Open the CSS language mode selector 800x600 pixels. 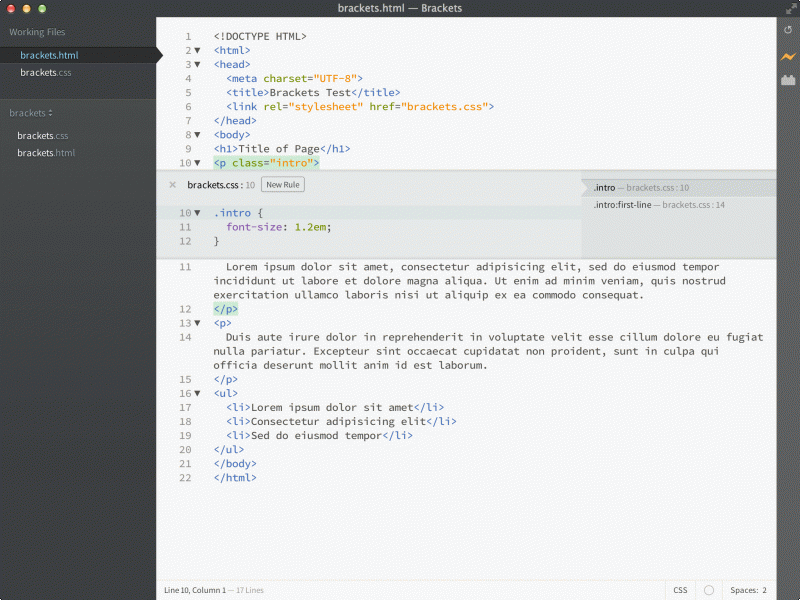pyautogui.click(x=680, y=590)
